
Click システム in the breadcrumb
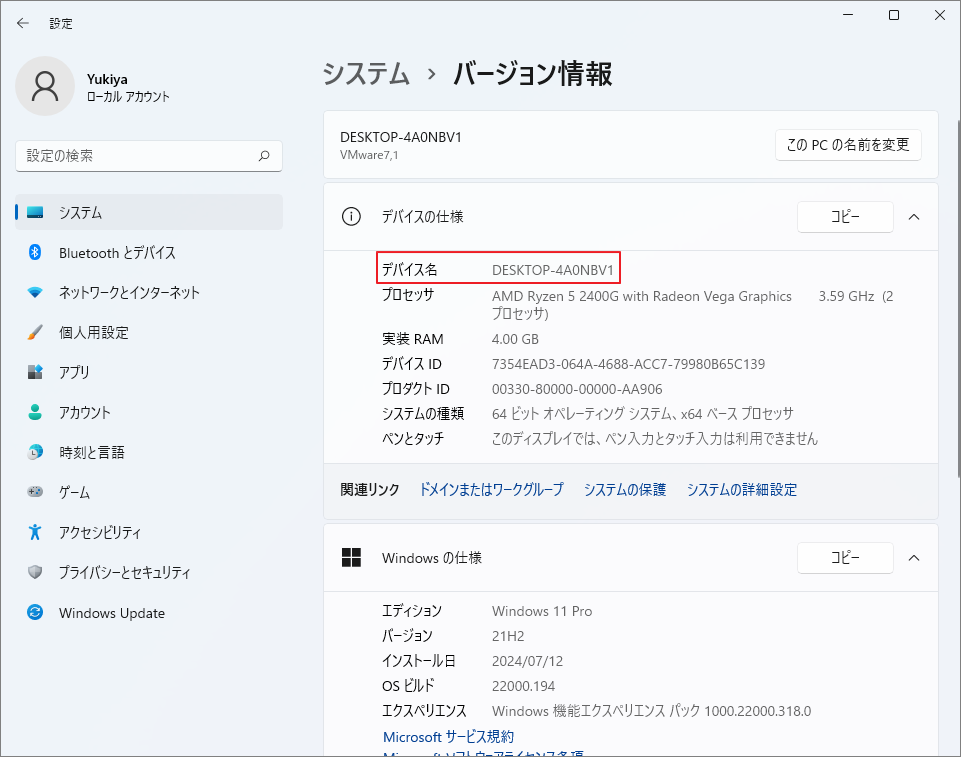click(366, 74)
